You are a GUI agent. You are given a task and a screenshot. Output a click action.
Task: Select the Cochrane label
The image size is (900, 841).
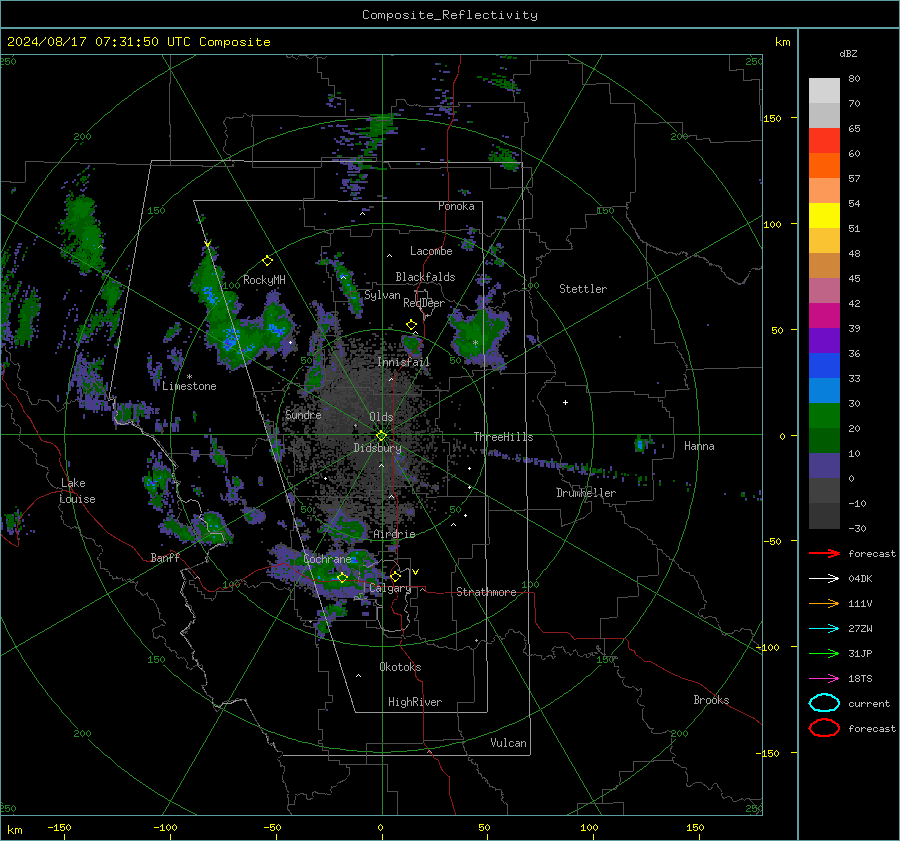(x=327, y=559)
